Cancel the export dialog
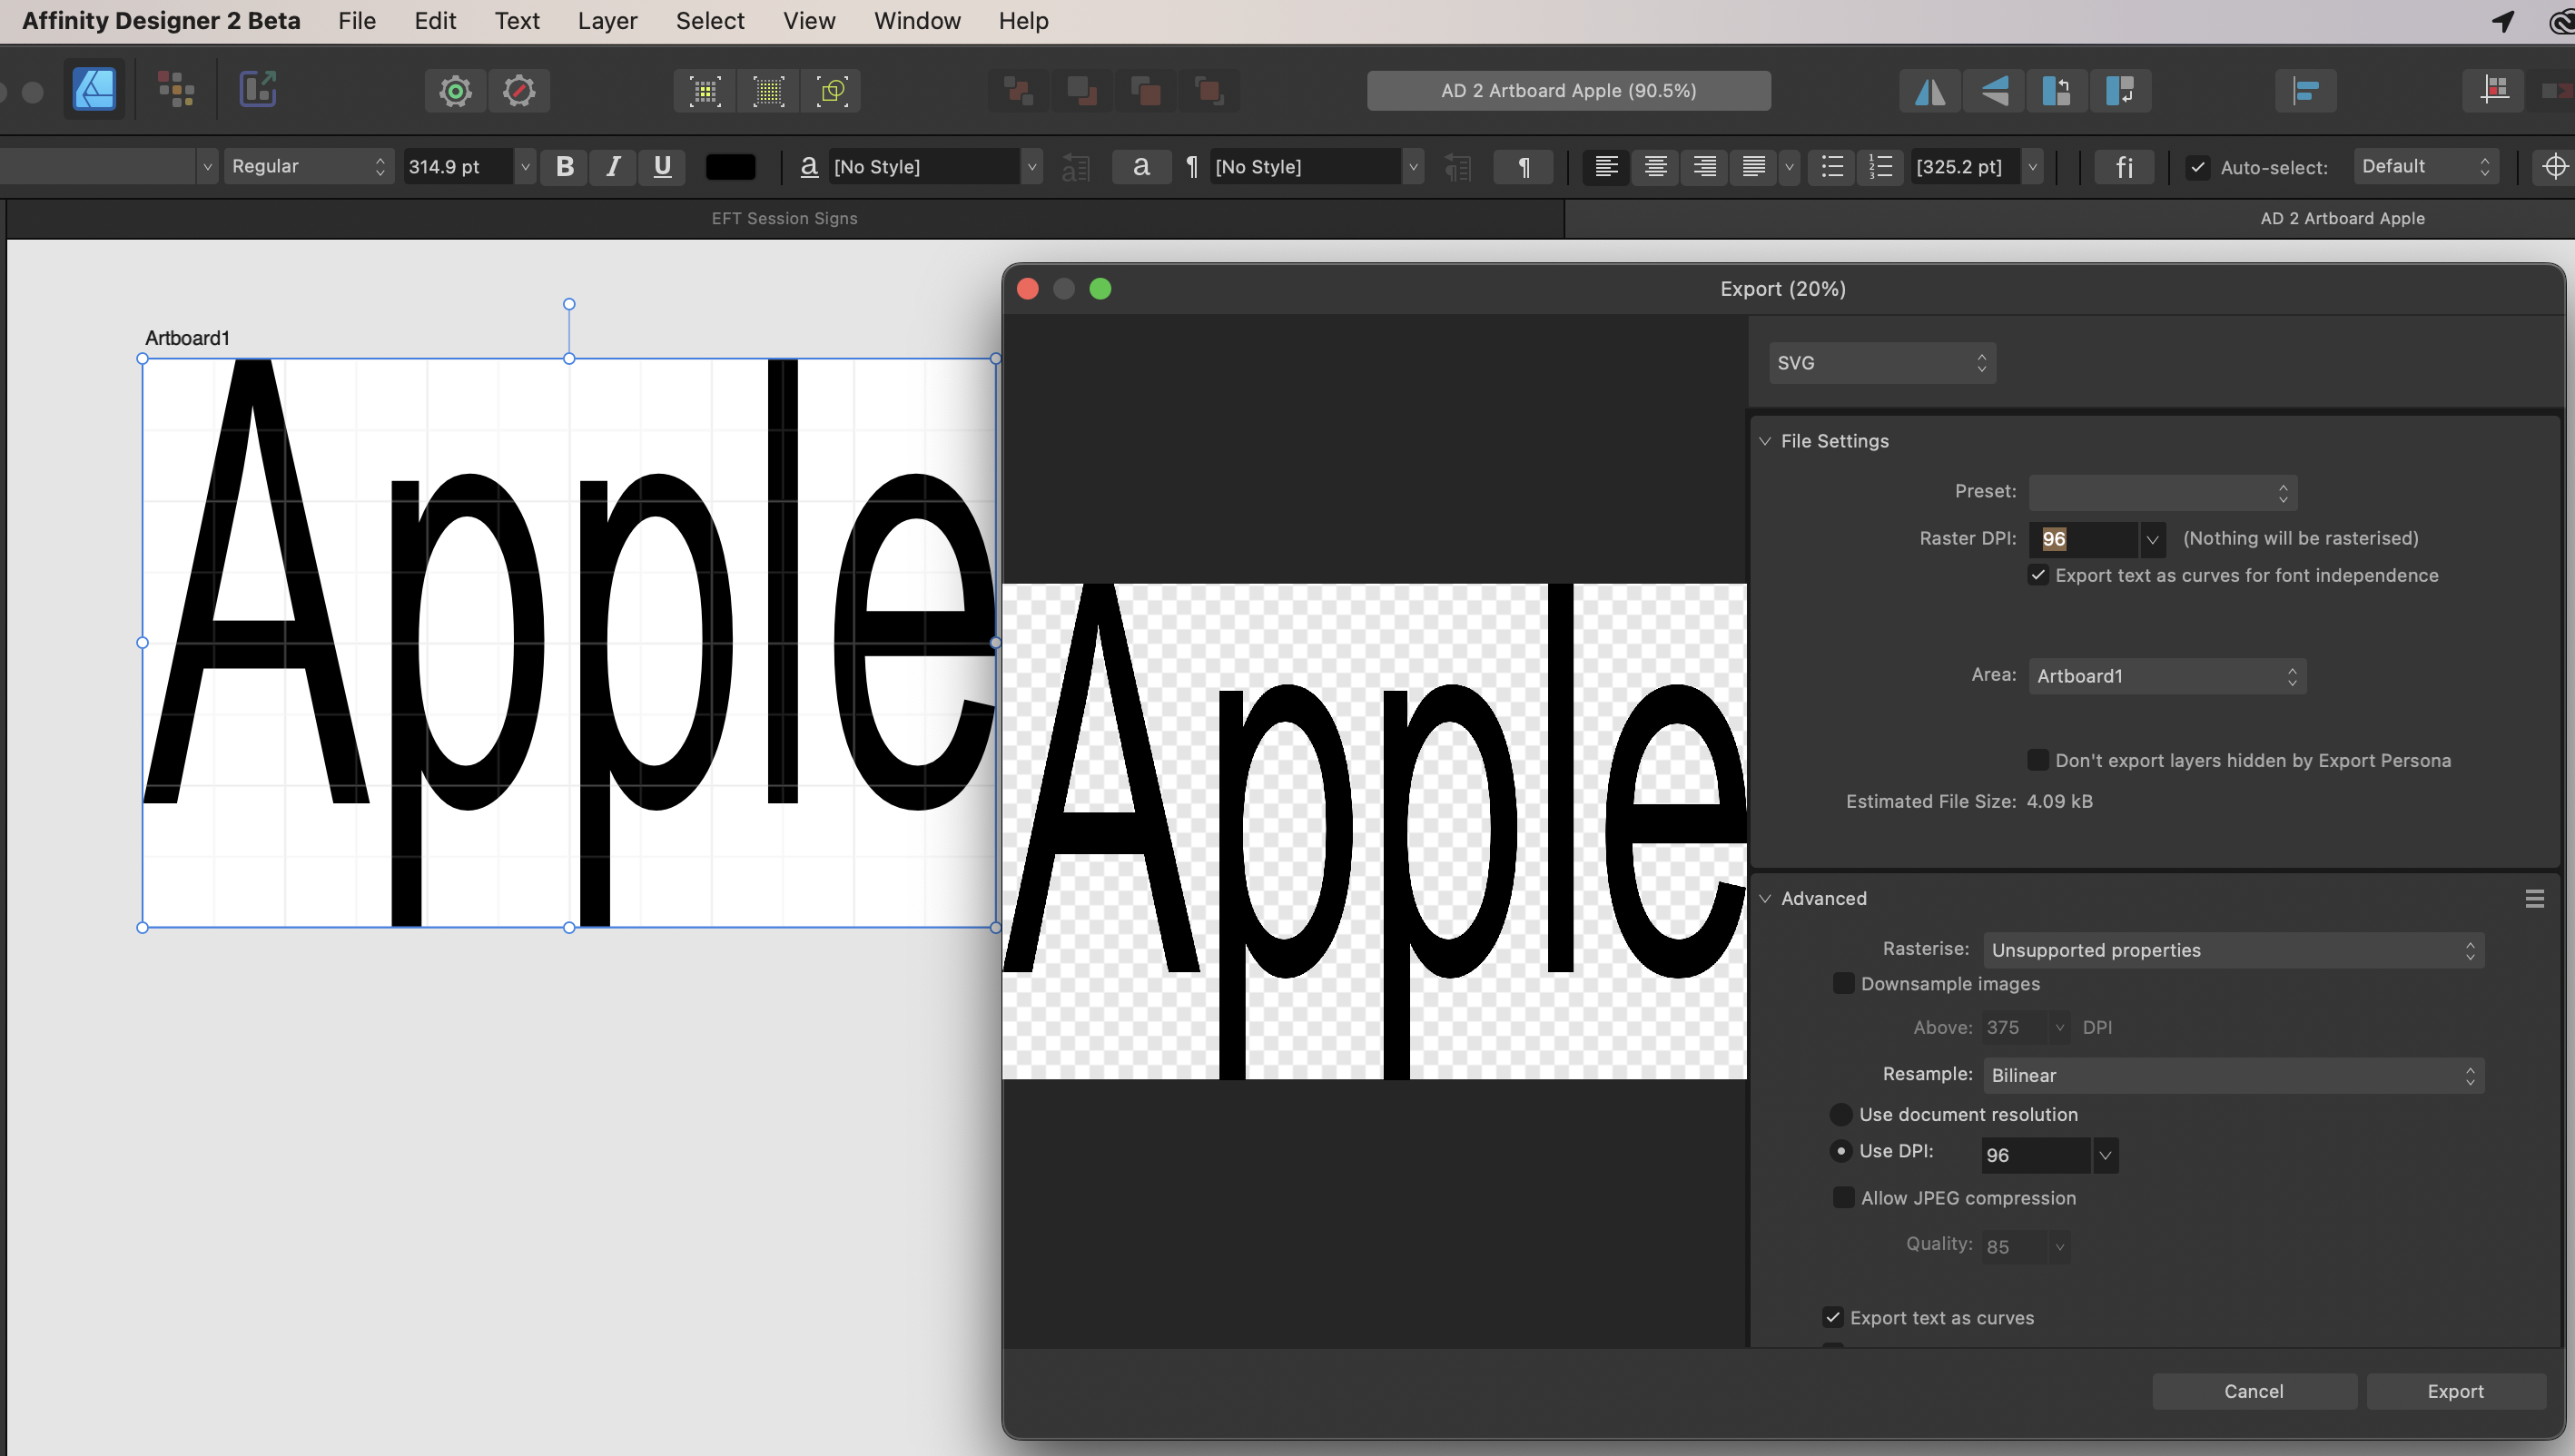This screenshot has width=2575, height=1456. pos(2254,1391)
